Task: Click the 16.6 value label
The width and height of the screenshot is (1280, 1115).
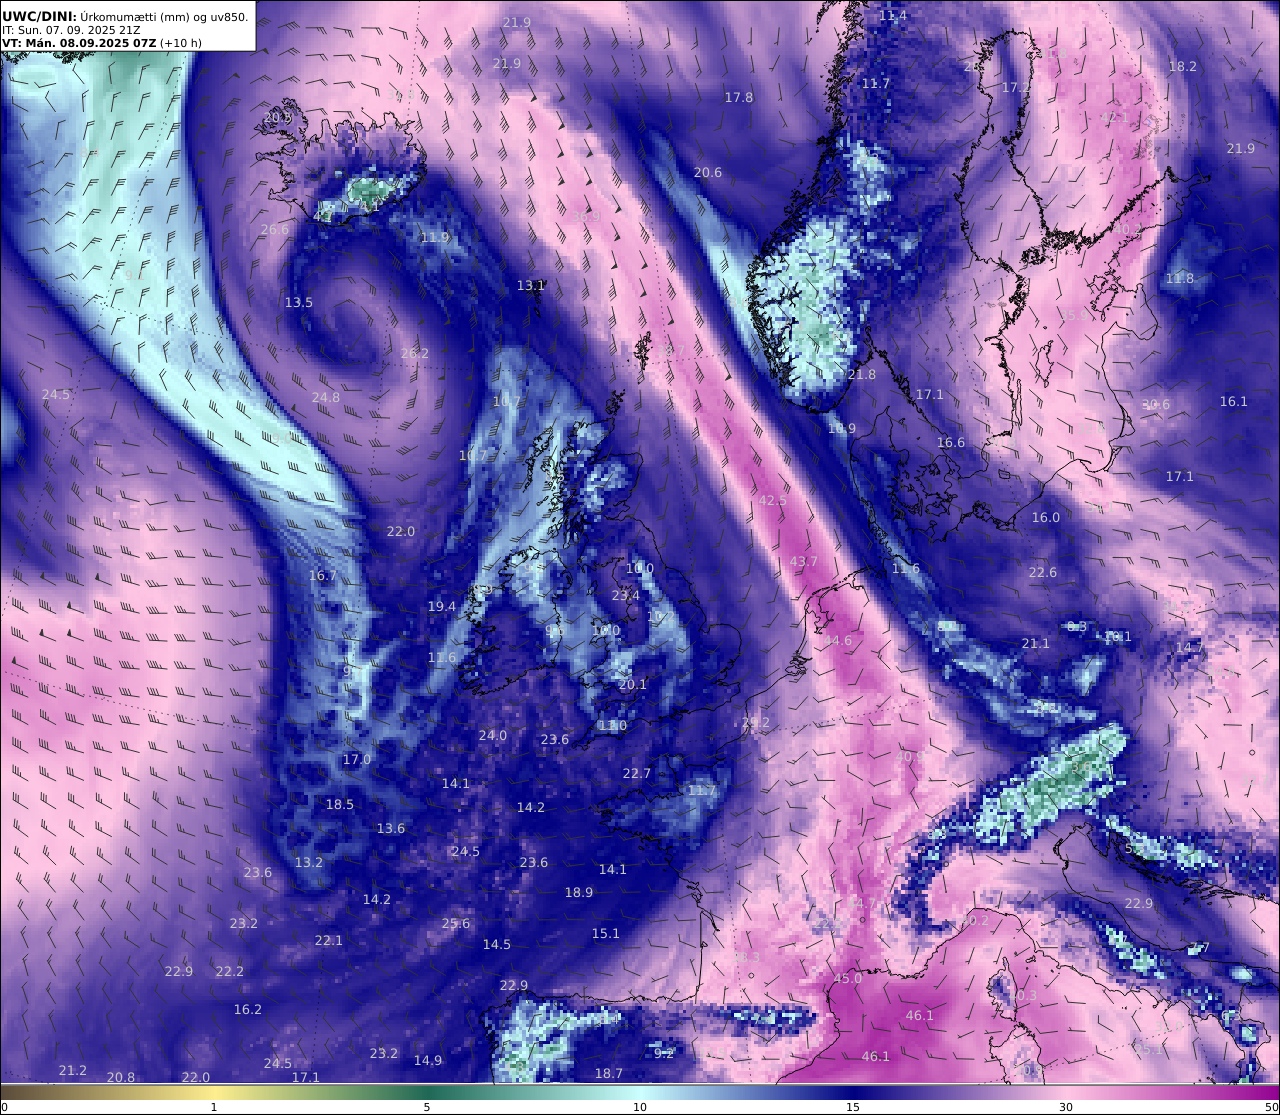Action: pyautogui.click(x=951, y=442)
